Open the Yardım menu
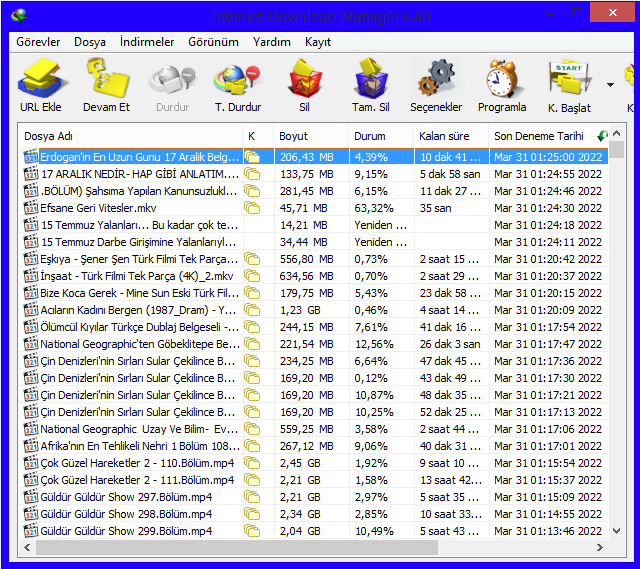 271,42
